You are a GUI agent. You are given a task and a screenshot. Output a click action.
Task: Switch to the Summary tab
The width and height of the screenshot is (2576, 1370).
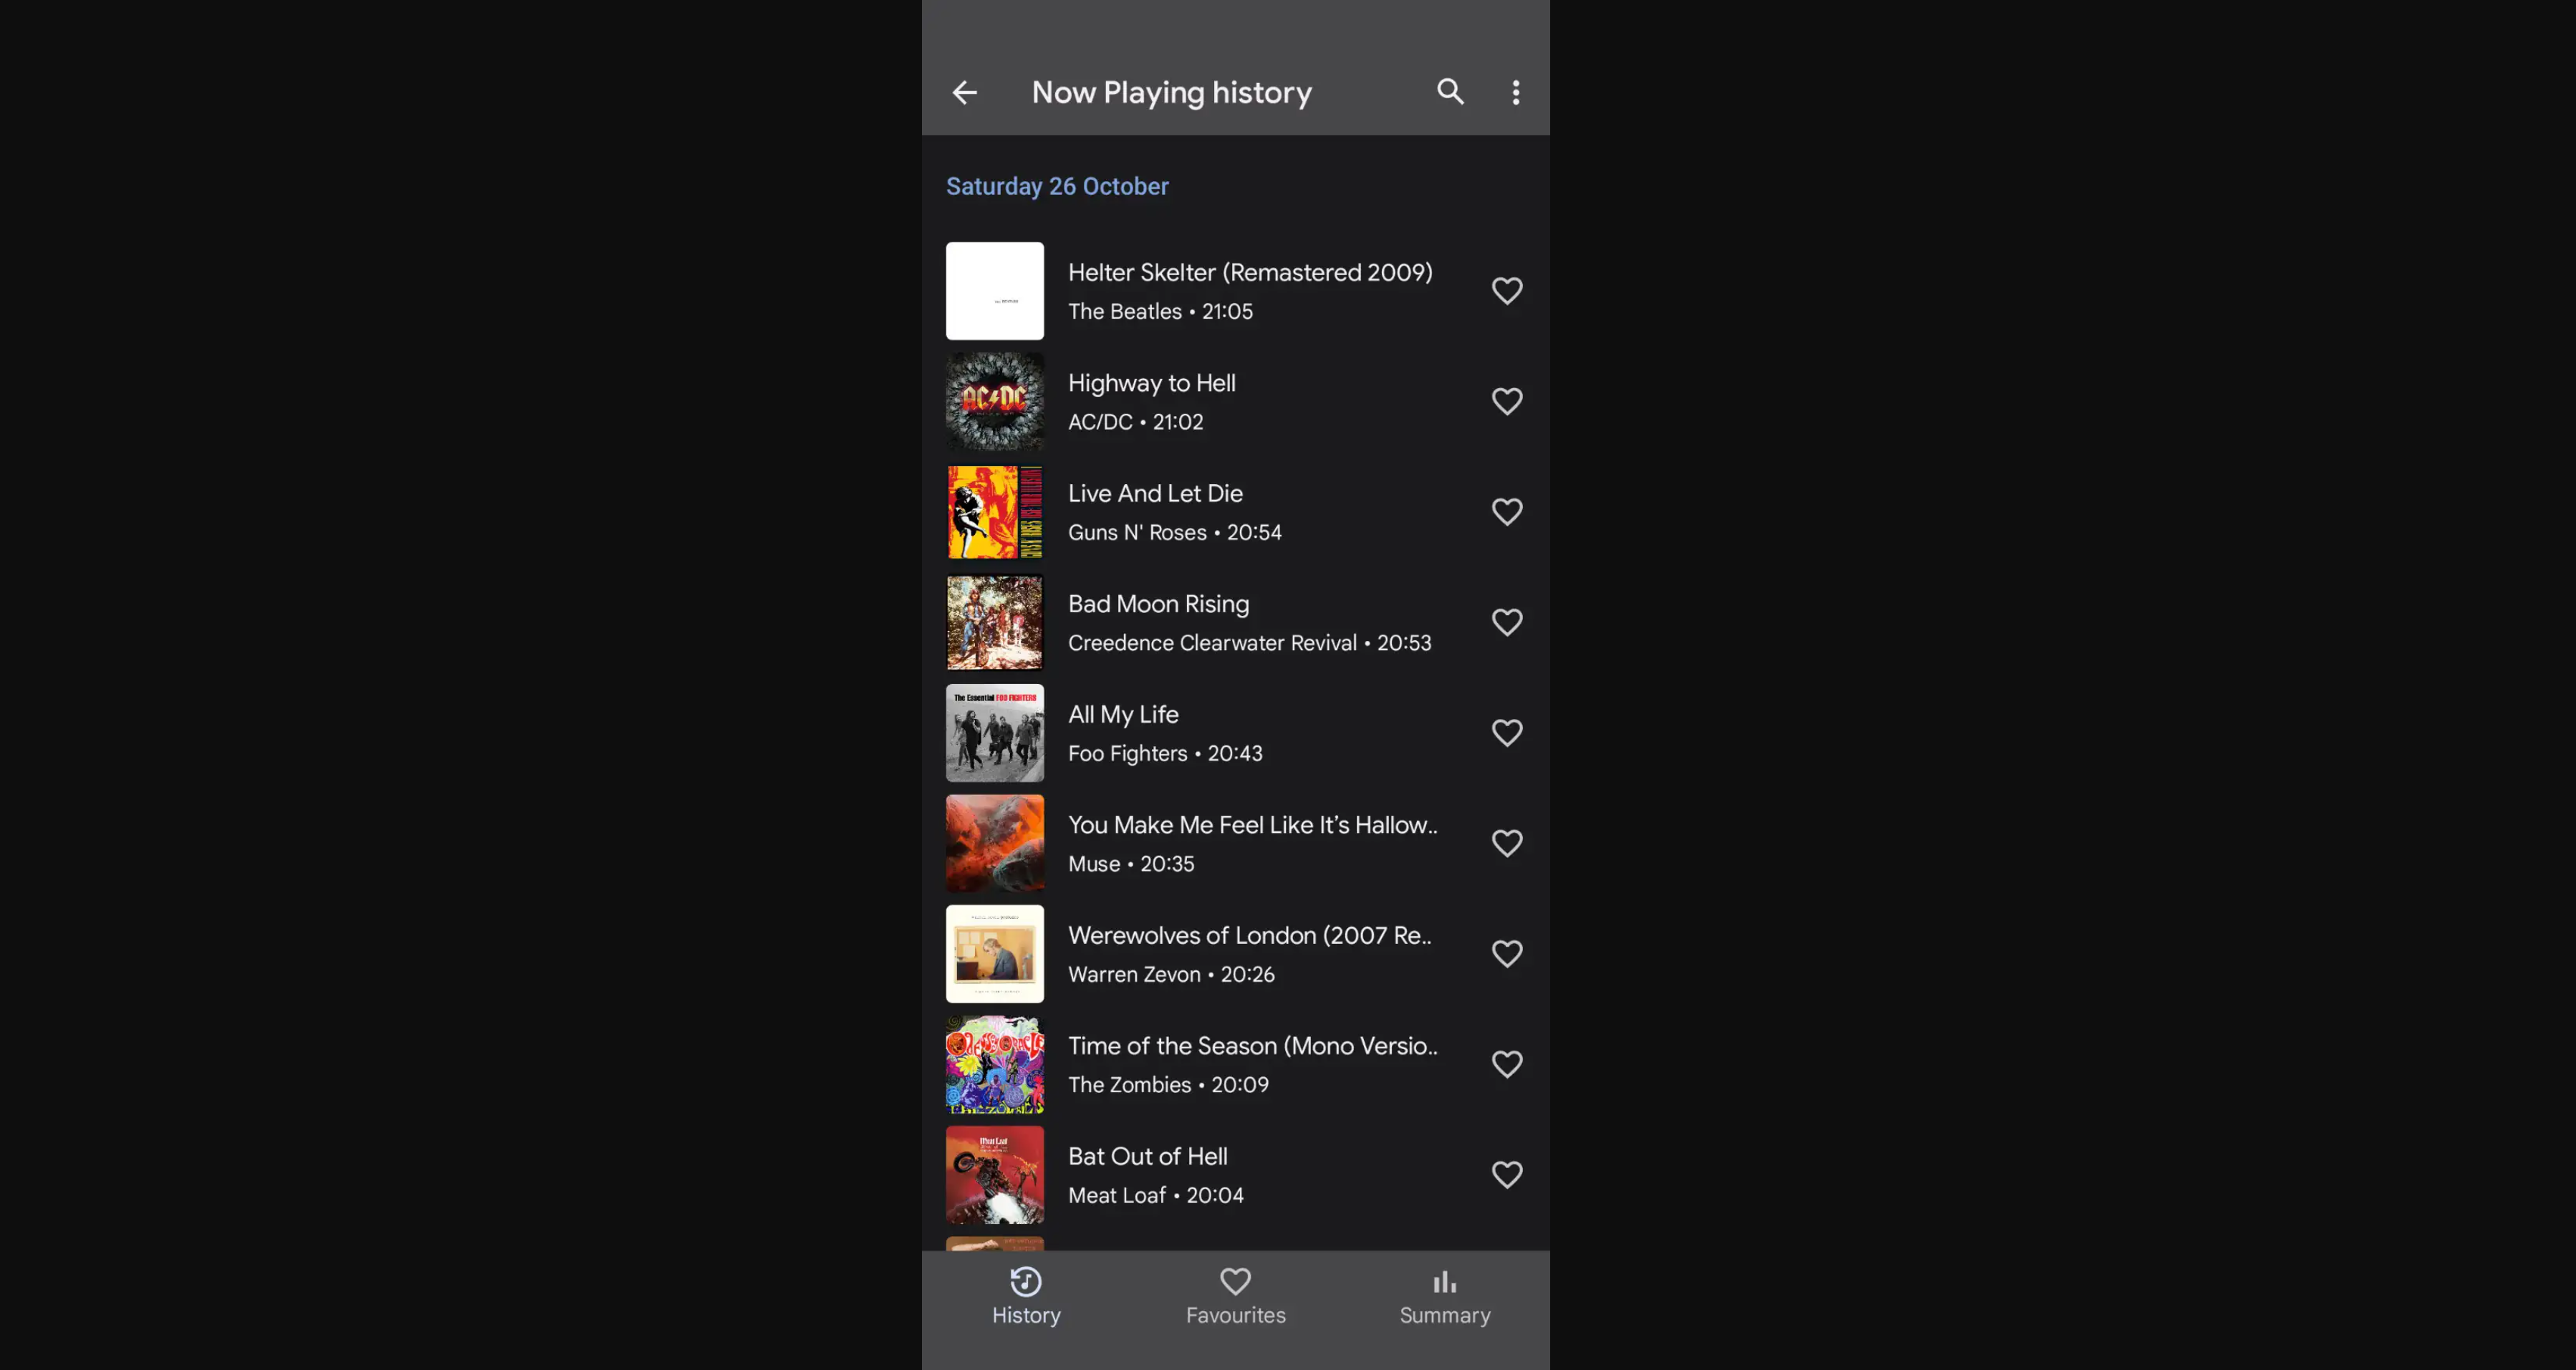coord(1445,1297)
